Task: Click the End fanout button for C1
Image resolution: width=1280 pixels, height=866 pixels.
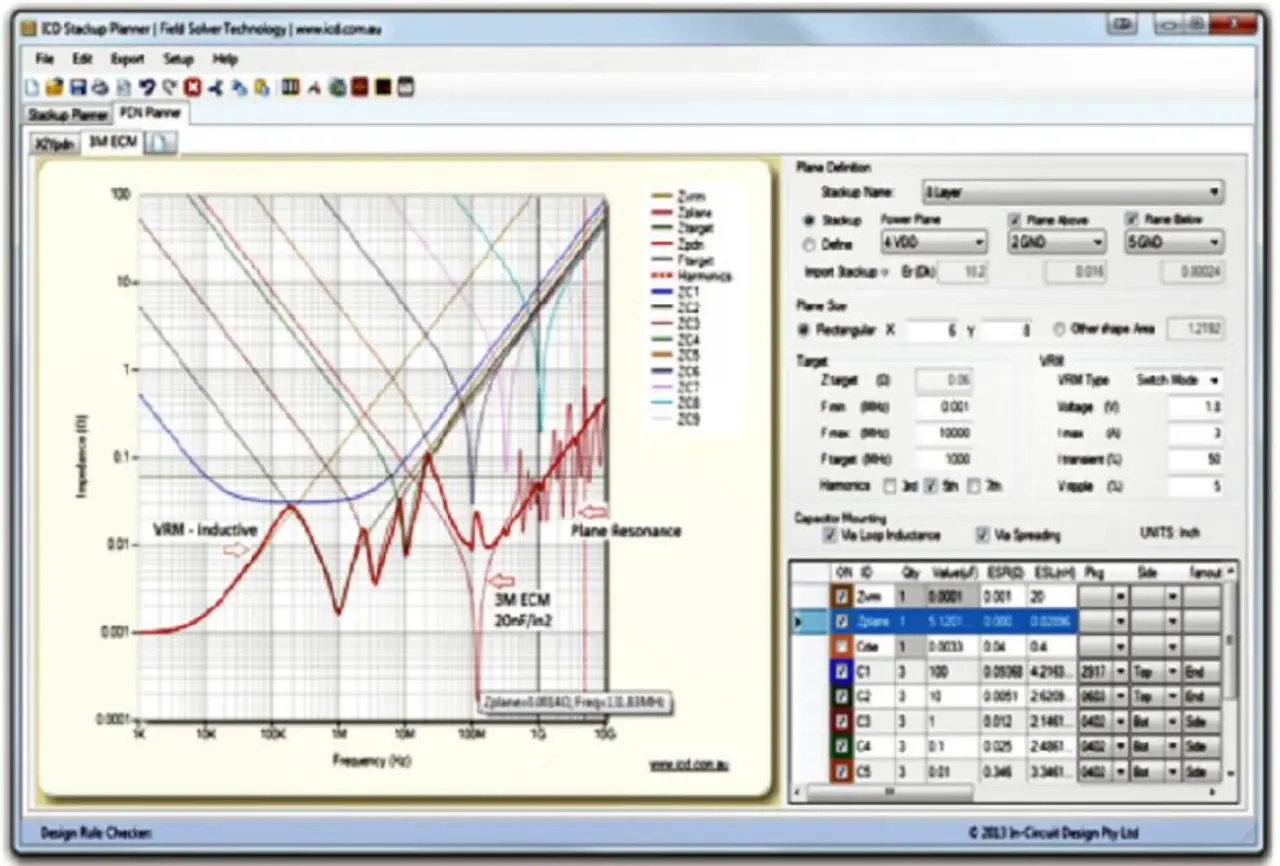Action: (x=1202, y=671)
